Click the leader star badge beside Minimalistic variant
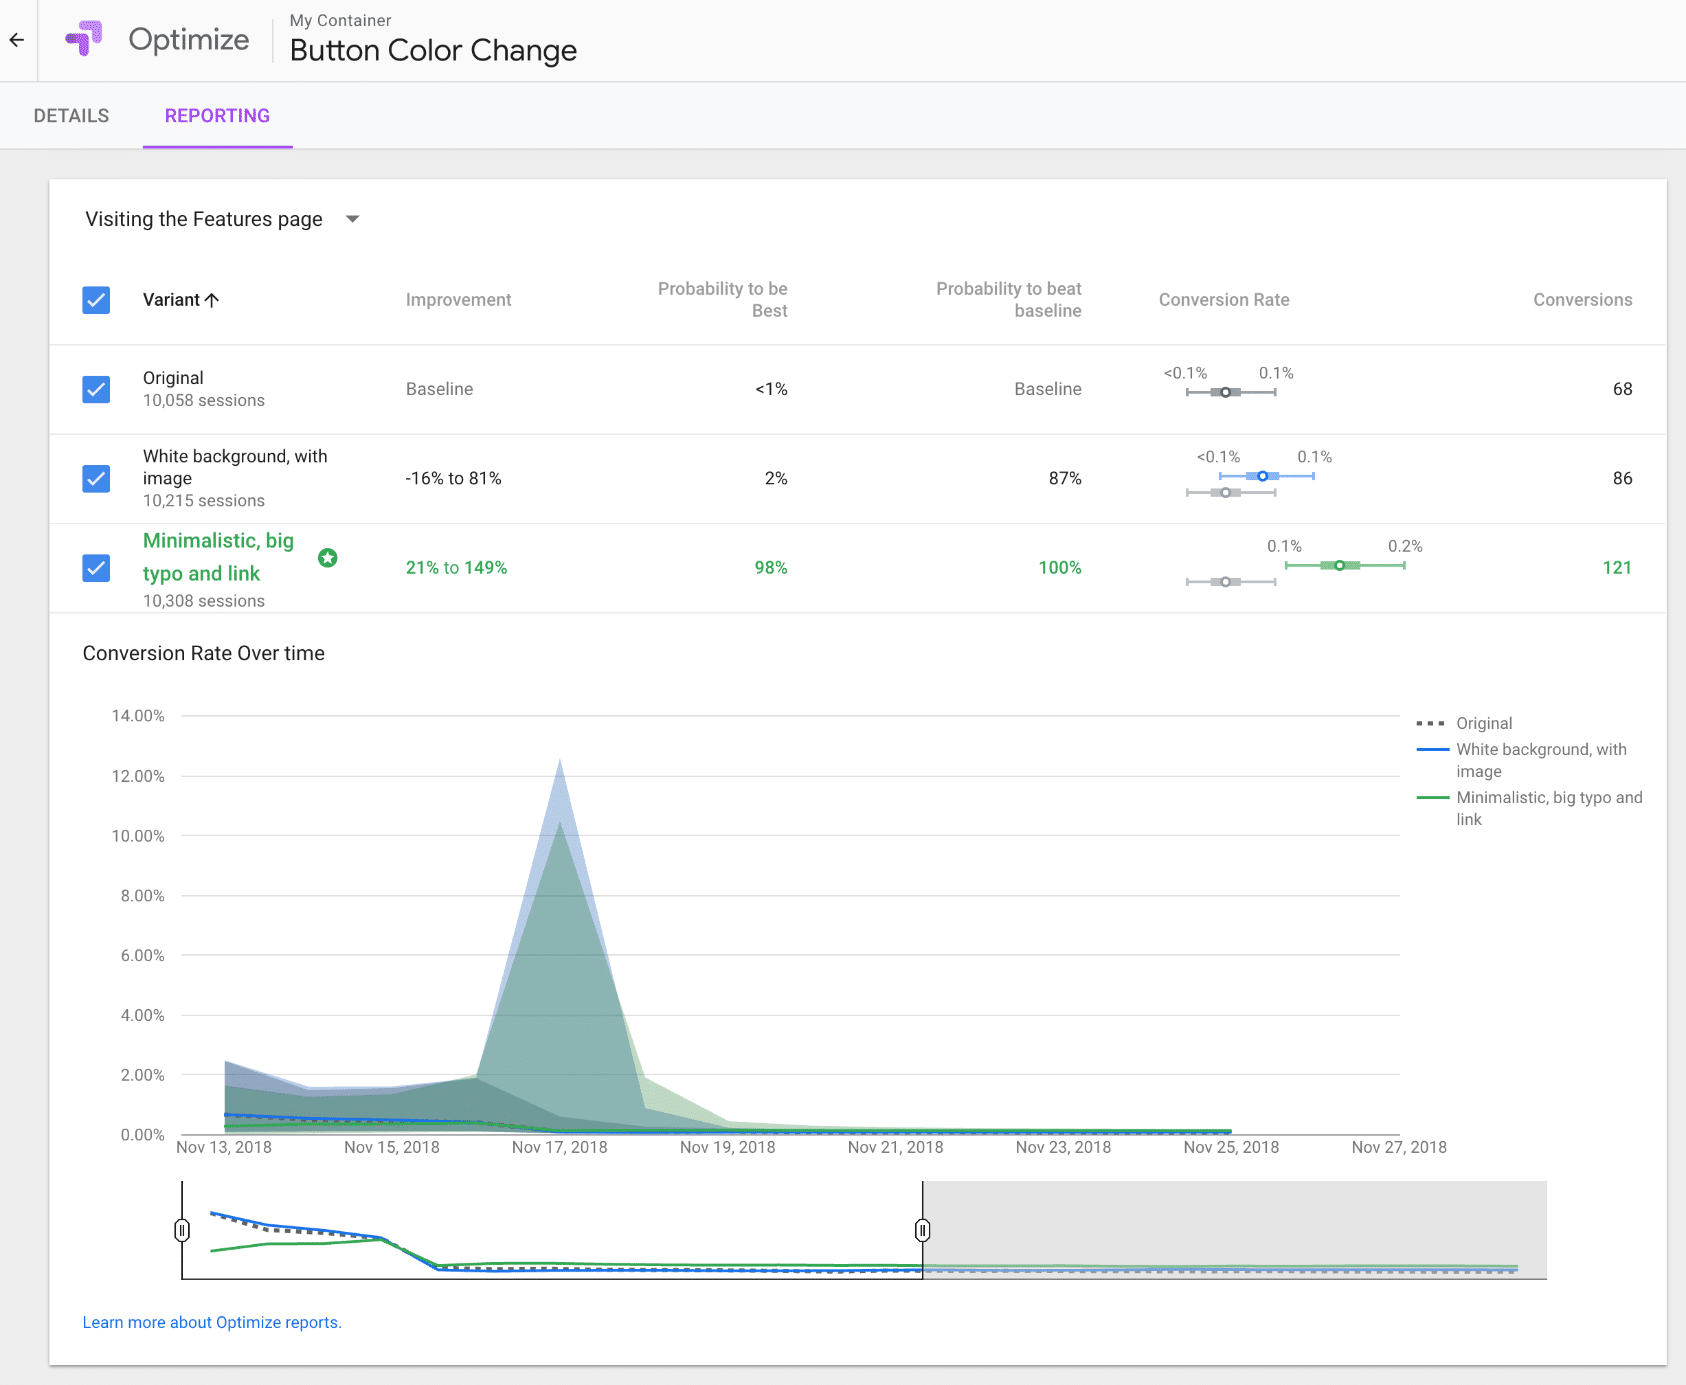Screen dimensions: 1686x1385 coord(328,558)
